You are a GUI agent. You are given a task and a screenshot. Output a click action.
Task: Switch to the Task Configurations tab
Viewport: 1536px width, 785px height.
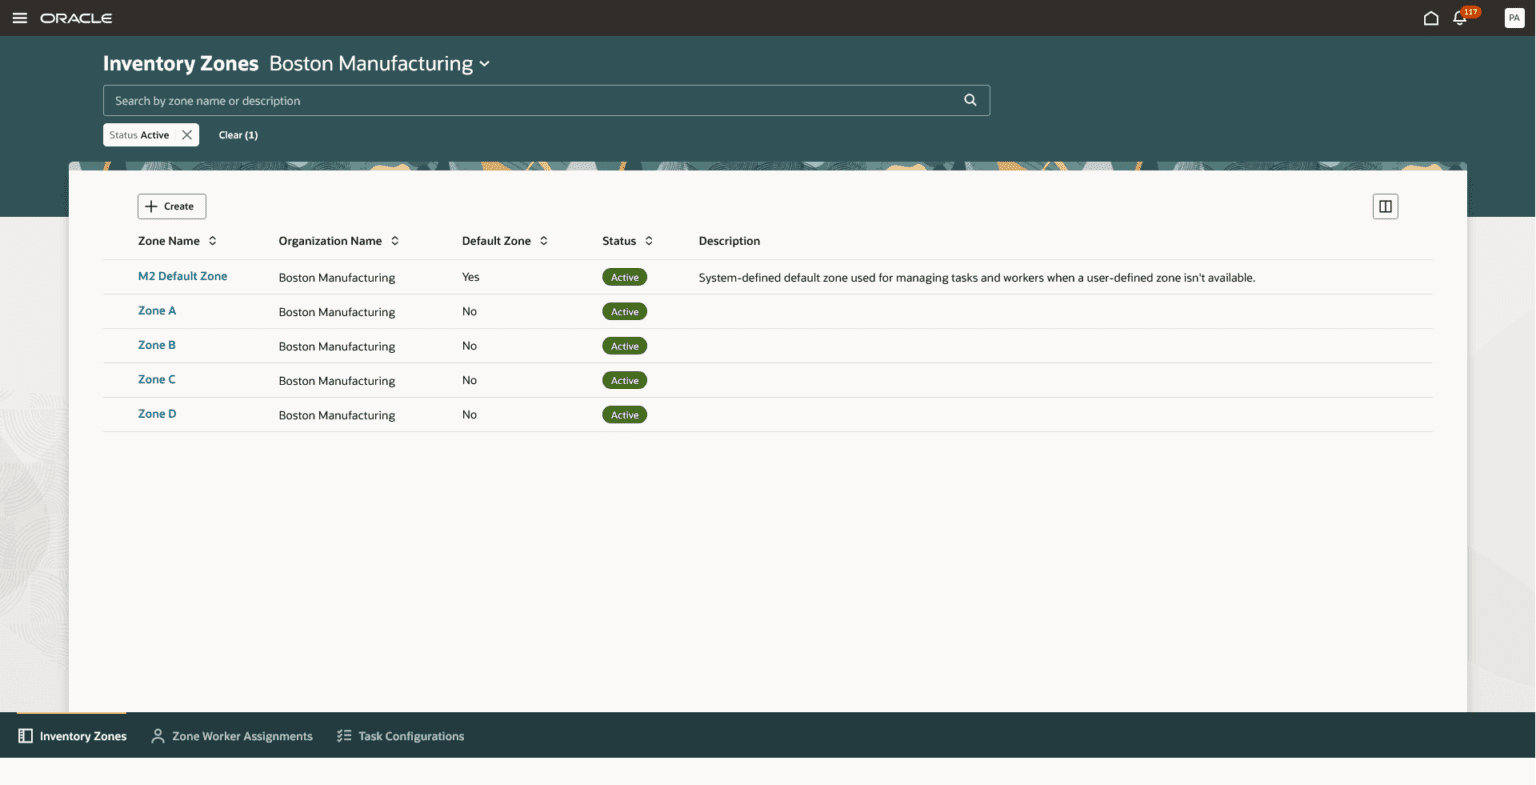click(411, 735)
